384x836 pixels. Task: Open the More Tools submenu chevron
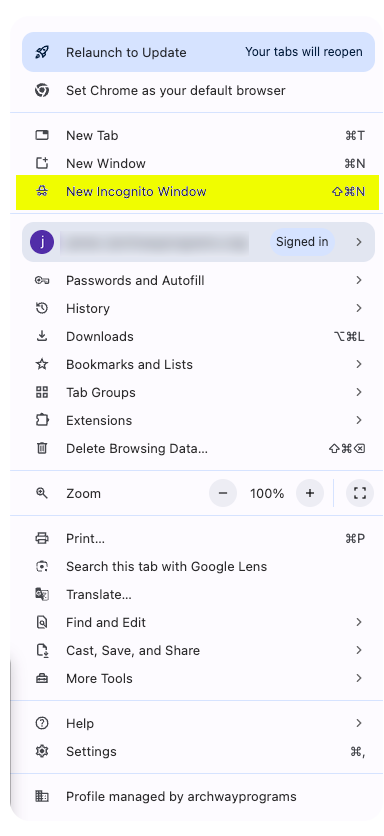359,678
